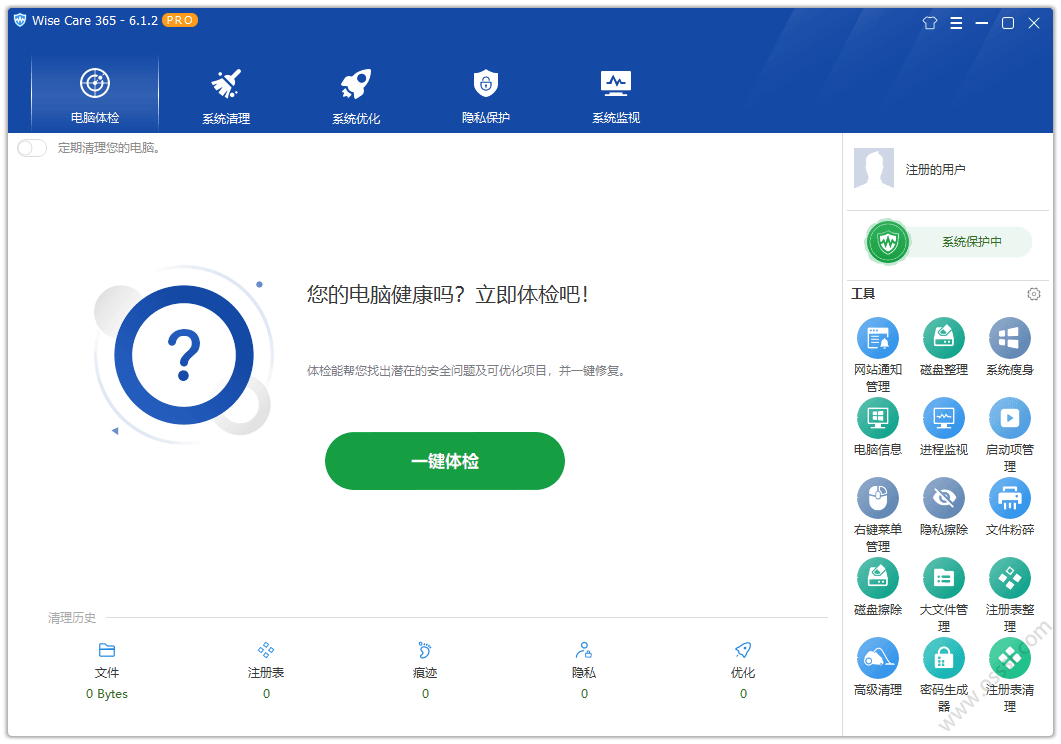This screenshot has width=1061, height=744.
Task: Click the big question mark checkup graphic
Action: coord(184,355)
